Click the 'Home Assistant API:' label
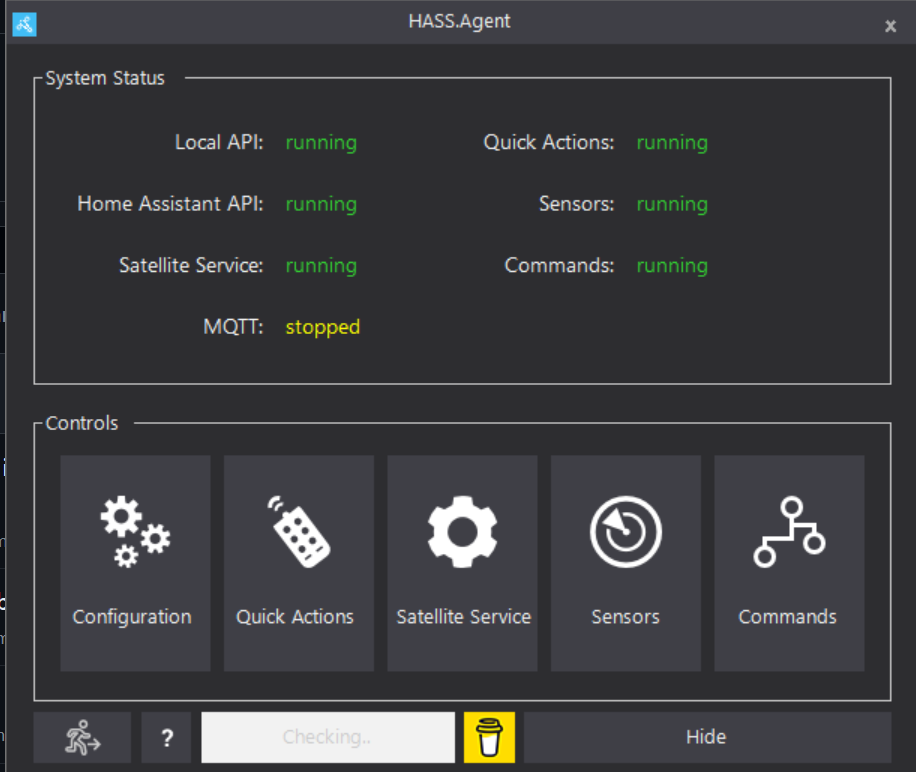This screenshot has height=772, width=916. (170, 203)
